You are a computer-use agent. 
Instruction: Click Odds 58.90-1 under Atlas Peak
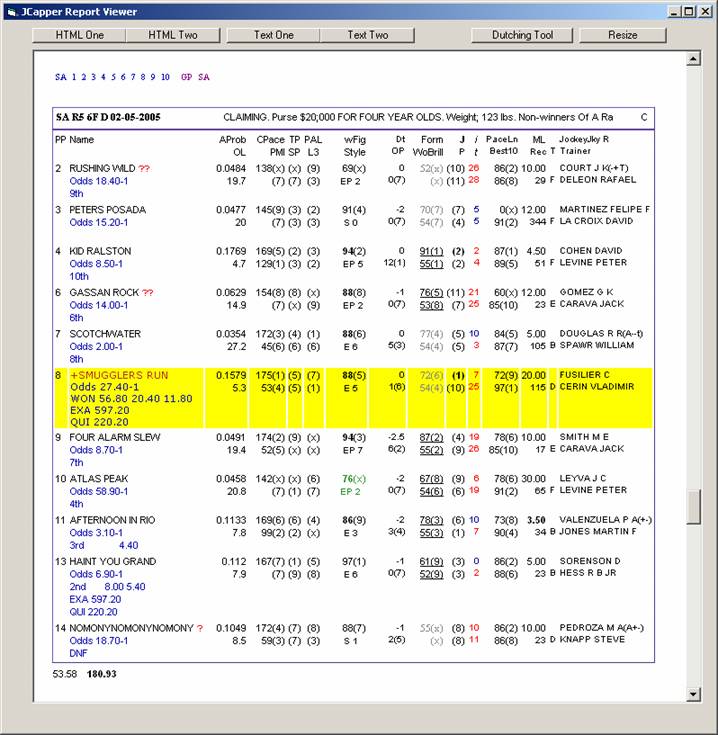pos(99,491)
